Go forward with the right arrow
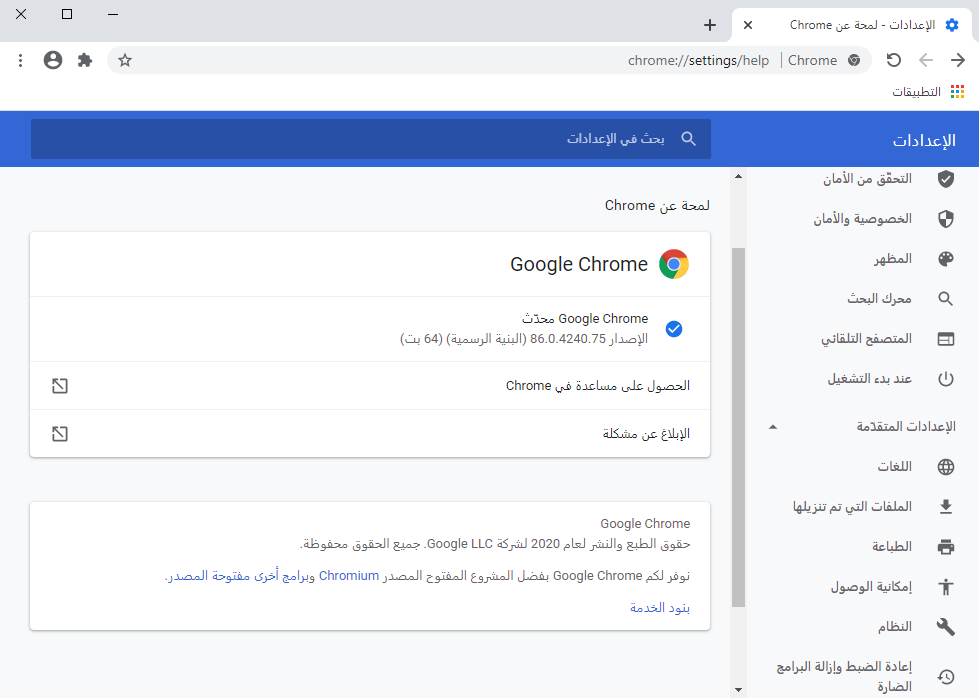 pos(958,61)
